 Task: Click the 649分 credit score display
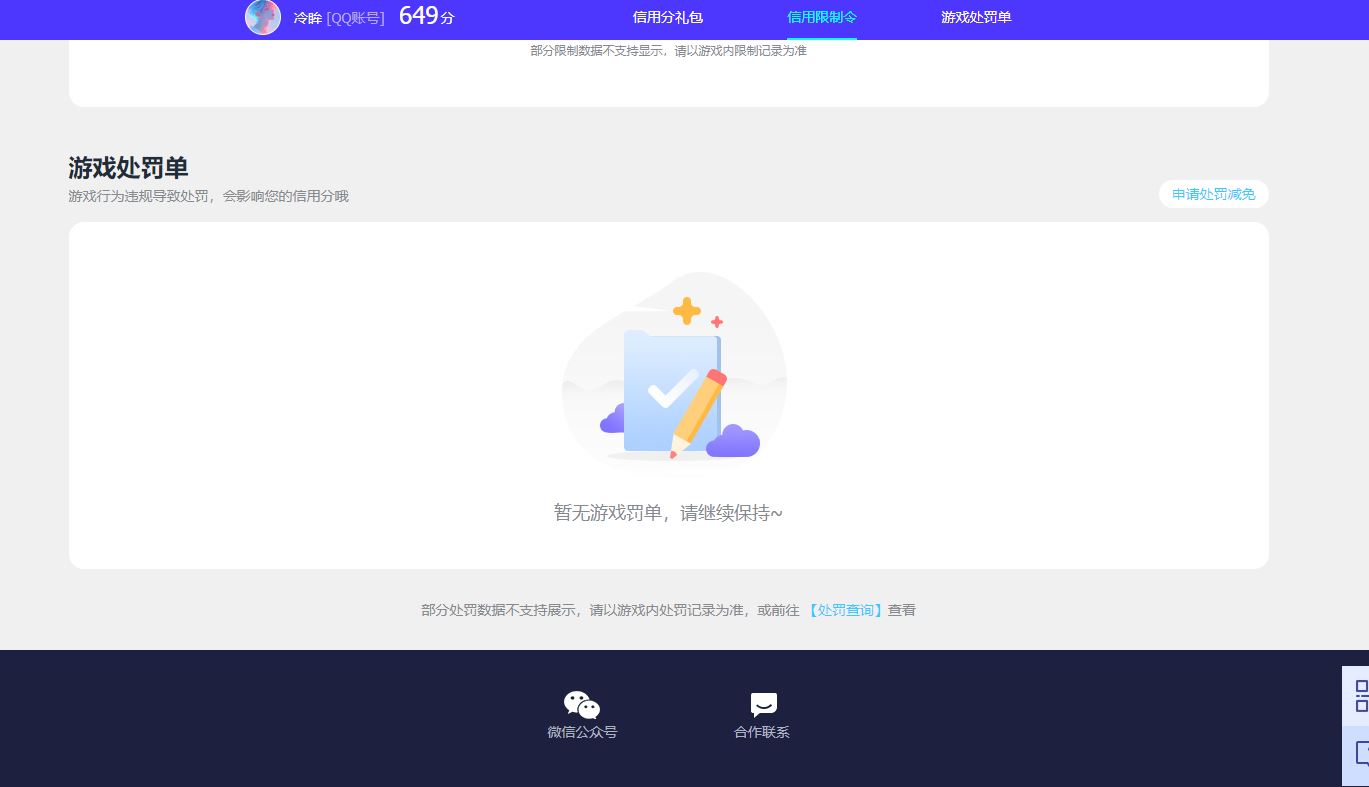[x=426, y=16]
